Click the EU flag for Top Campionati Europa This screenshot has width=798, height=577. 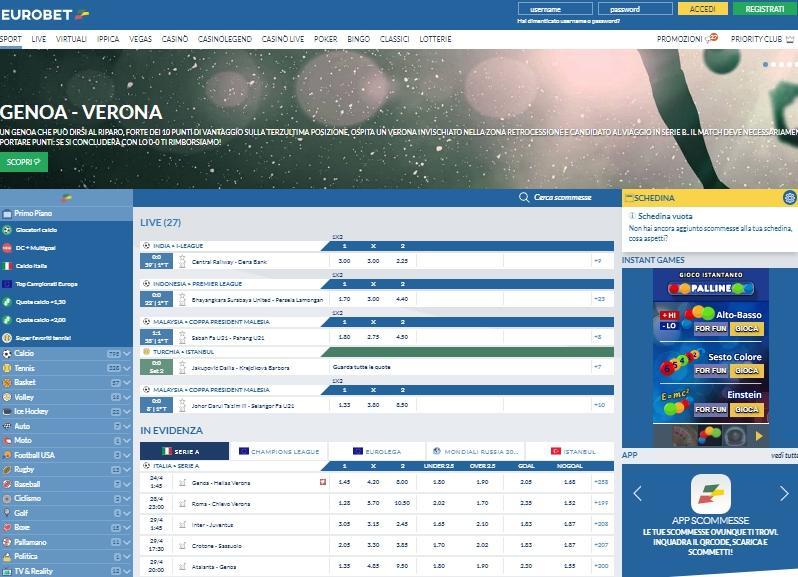coord(7,284)
